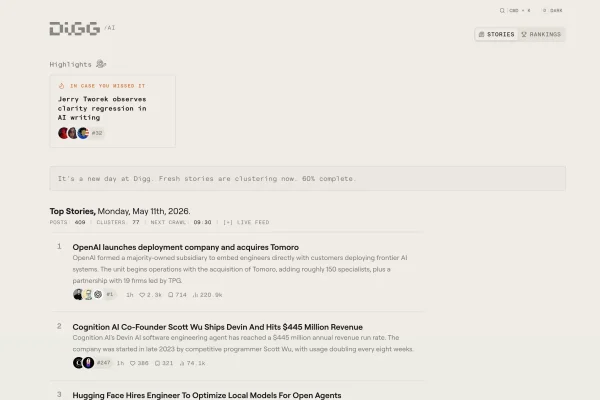This screenshot has width=600, height=400.
Task: Open the /AI section label
Action: click(110, 28)
